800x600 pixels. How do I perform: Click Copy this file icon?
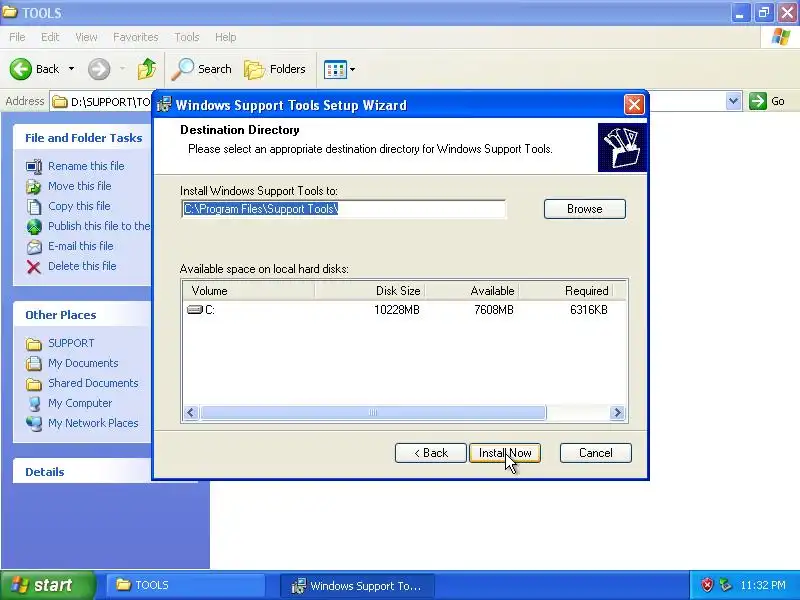pos(34,206)
